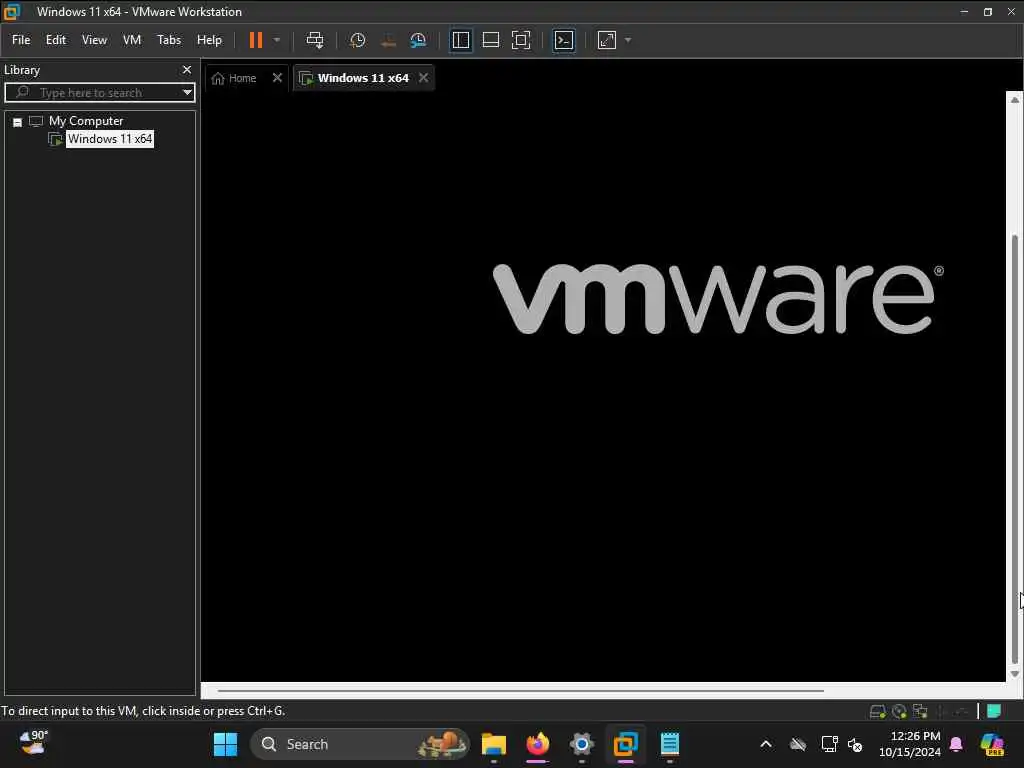Revert virtual machine to previous snapshot
The height and width of the screenshot is (768, 1024).
click(x=388, y=40)
